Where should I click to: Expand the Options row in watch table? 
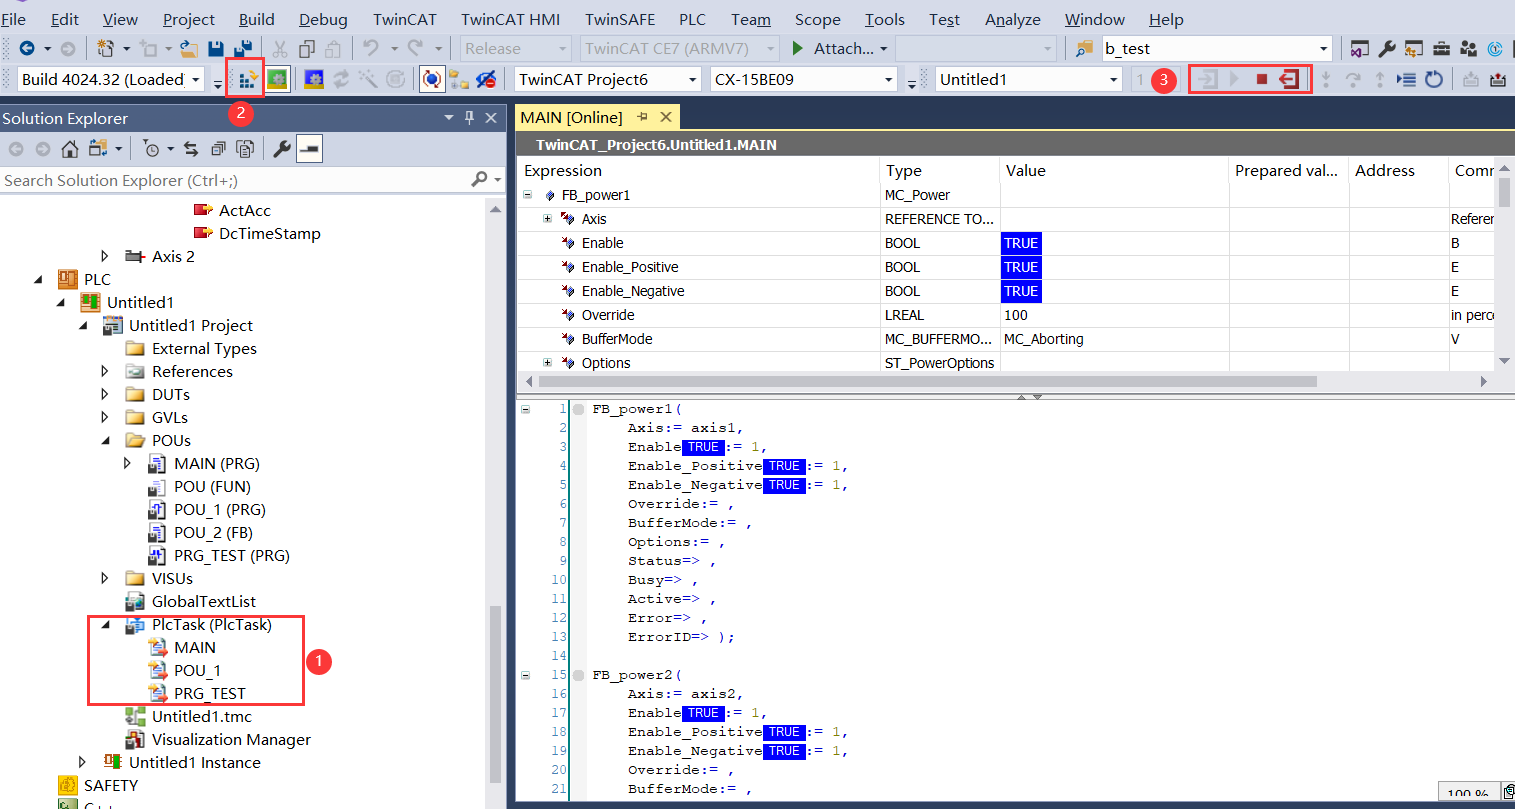click(547, 363)
